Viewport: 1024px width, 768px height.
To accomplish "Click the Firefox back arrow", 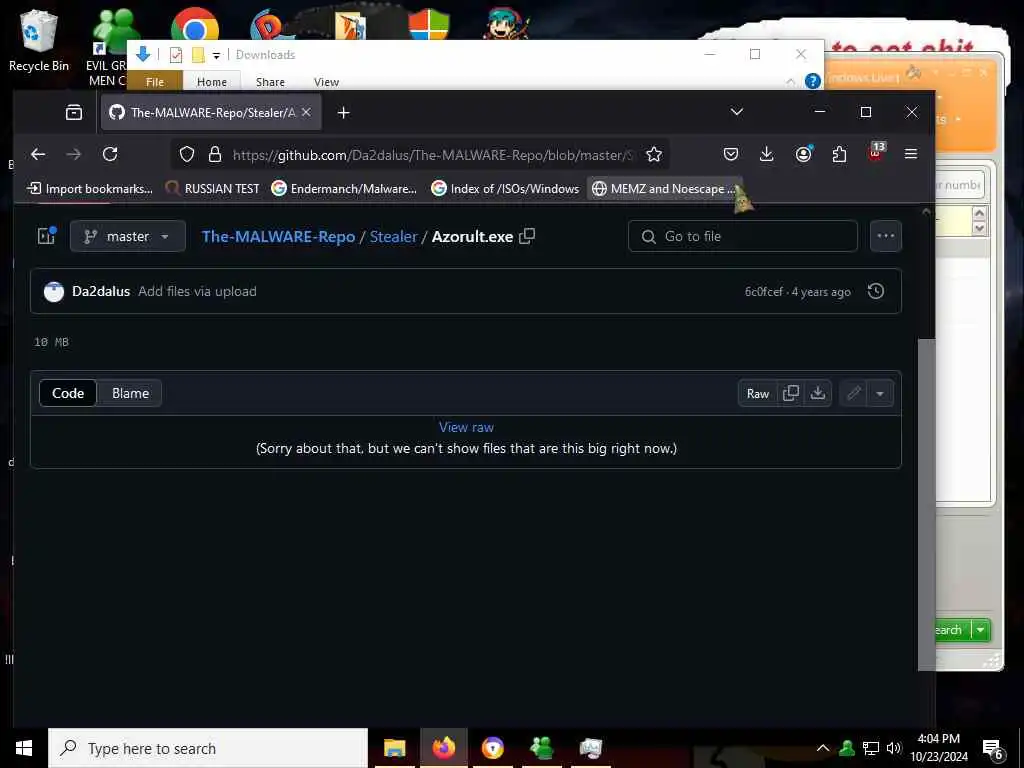I will coord(38,155).
